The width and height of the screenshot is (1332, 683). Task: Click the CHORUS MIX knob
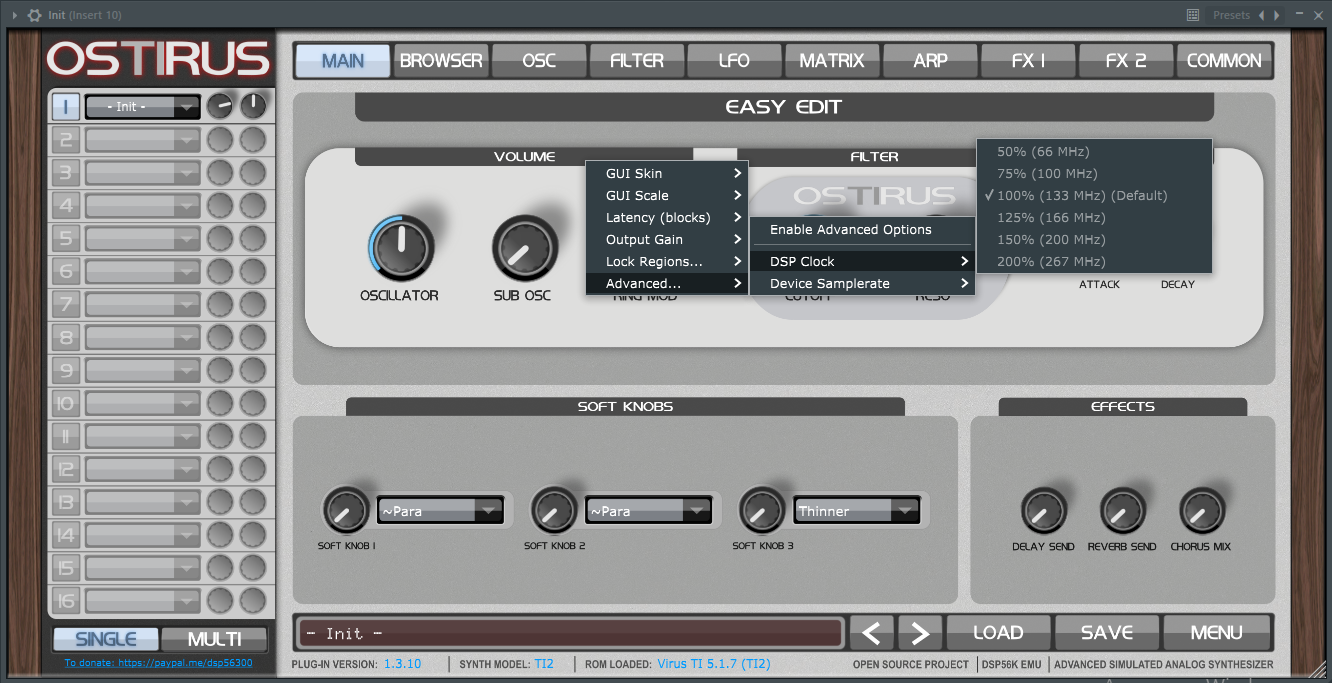click(x=1201, y=511)
